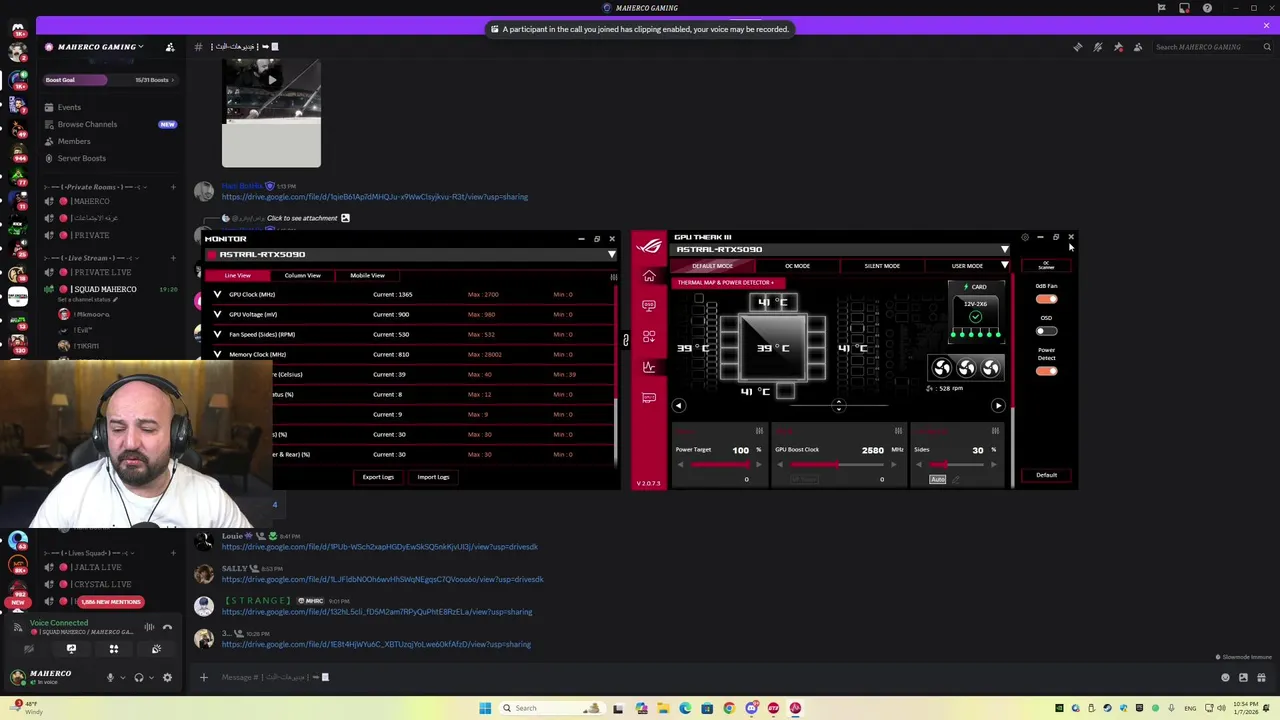
Task: Select Default Mode tab
Action: click(712, 266)
